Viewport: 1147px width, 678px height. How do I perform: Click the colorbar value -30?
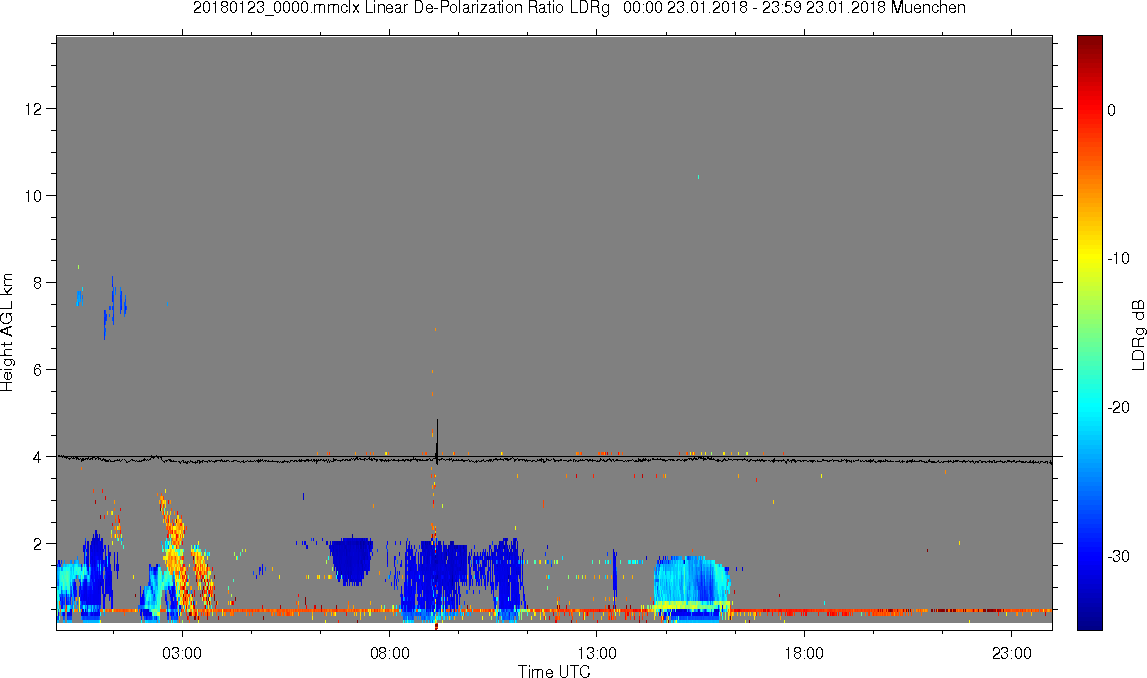[1118, 557]
